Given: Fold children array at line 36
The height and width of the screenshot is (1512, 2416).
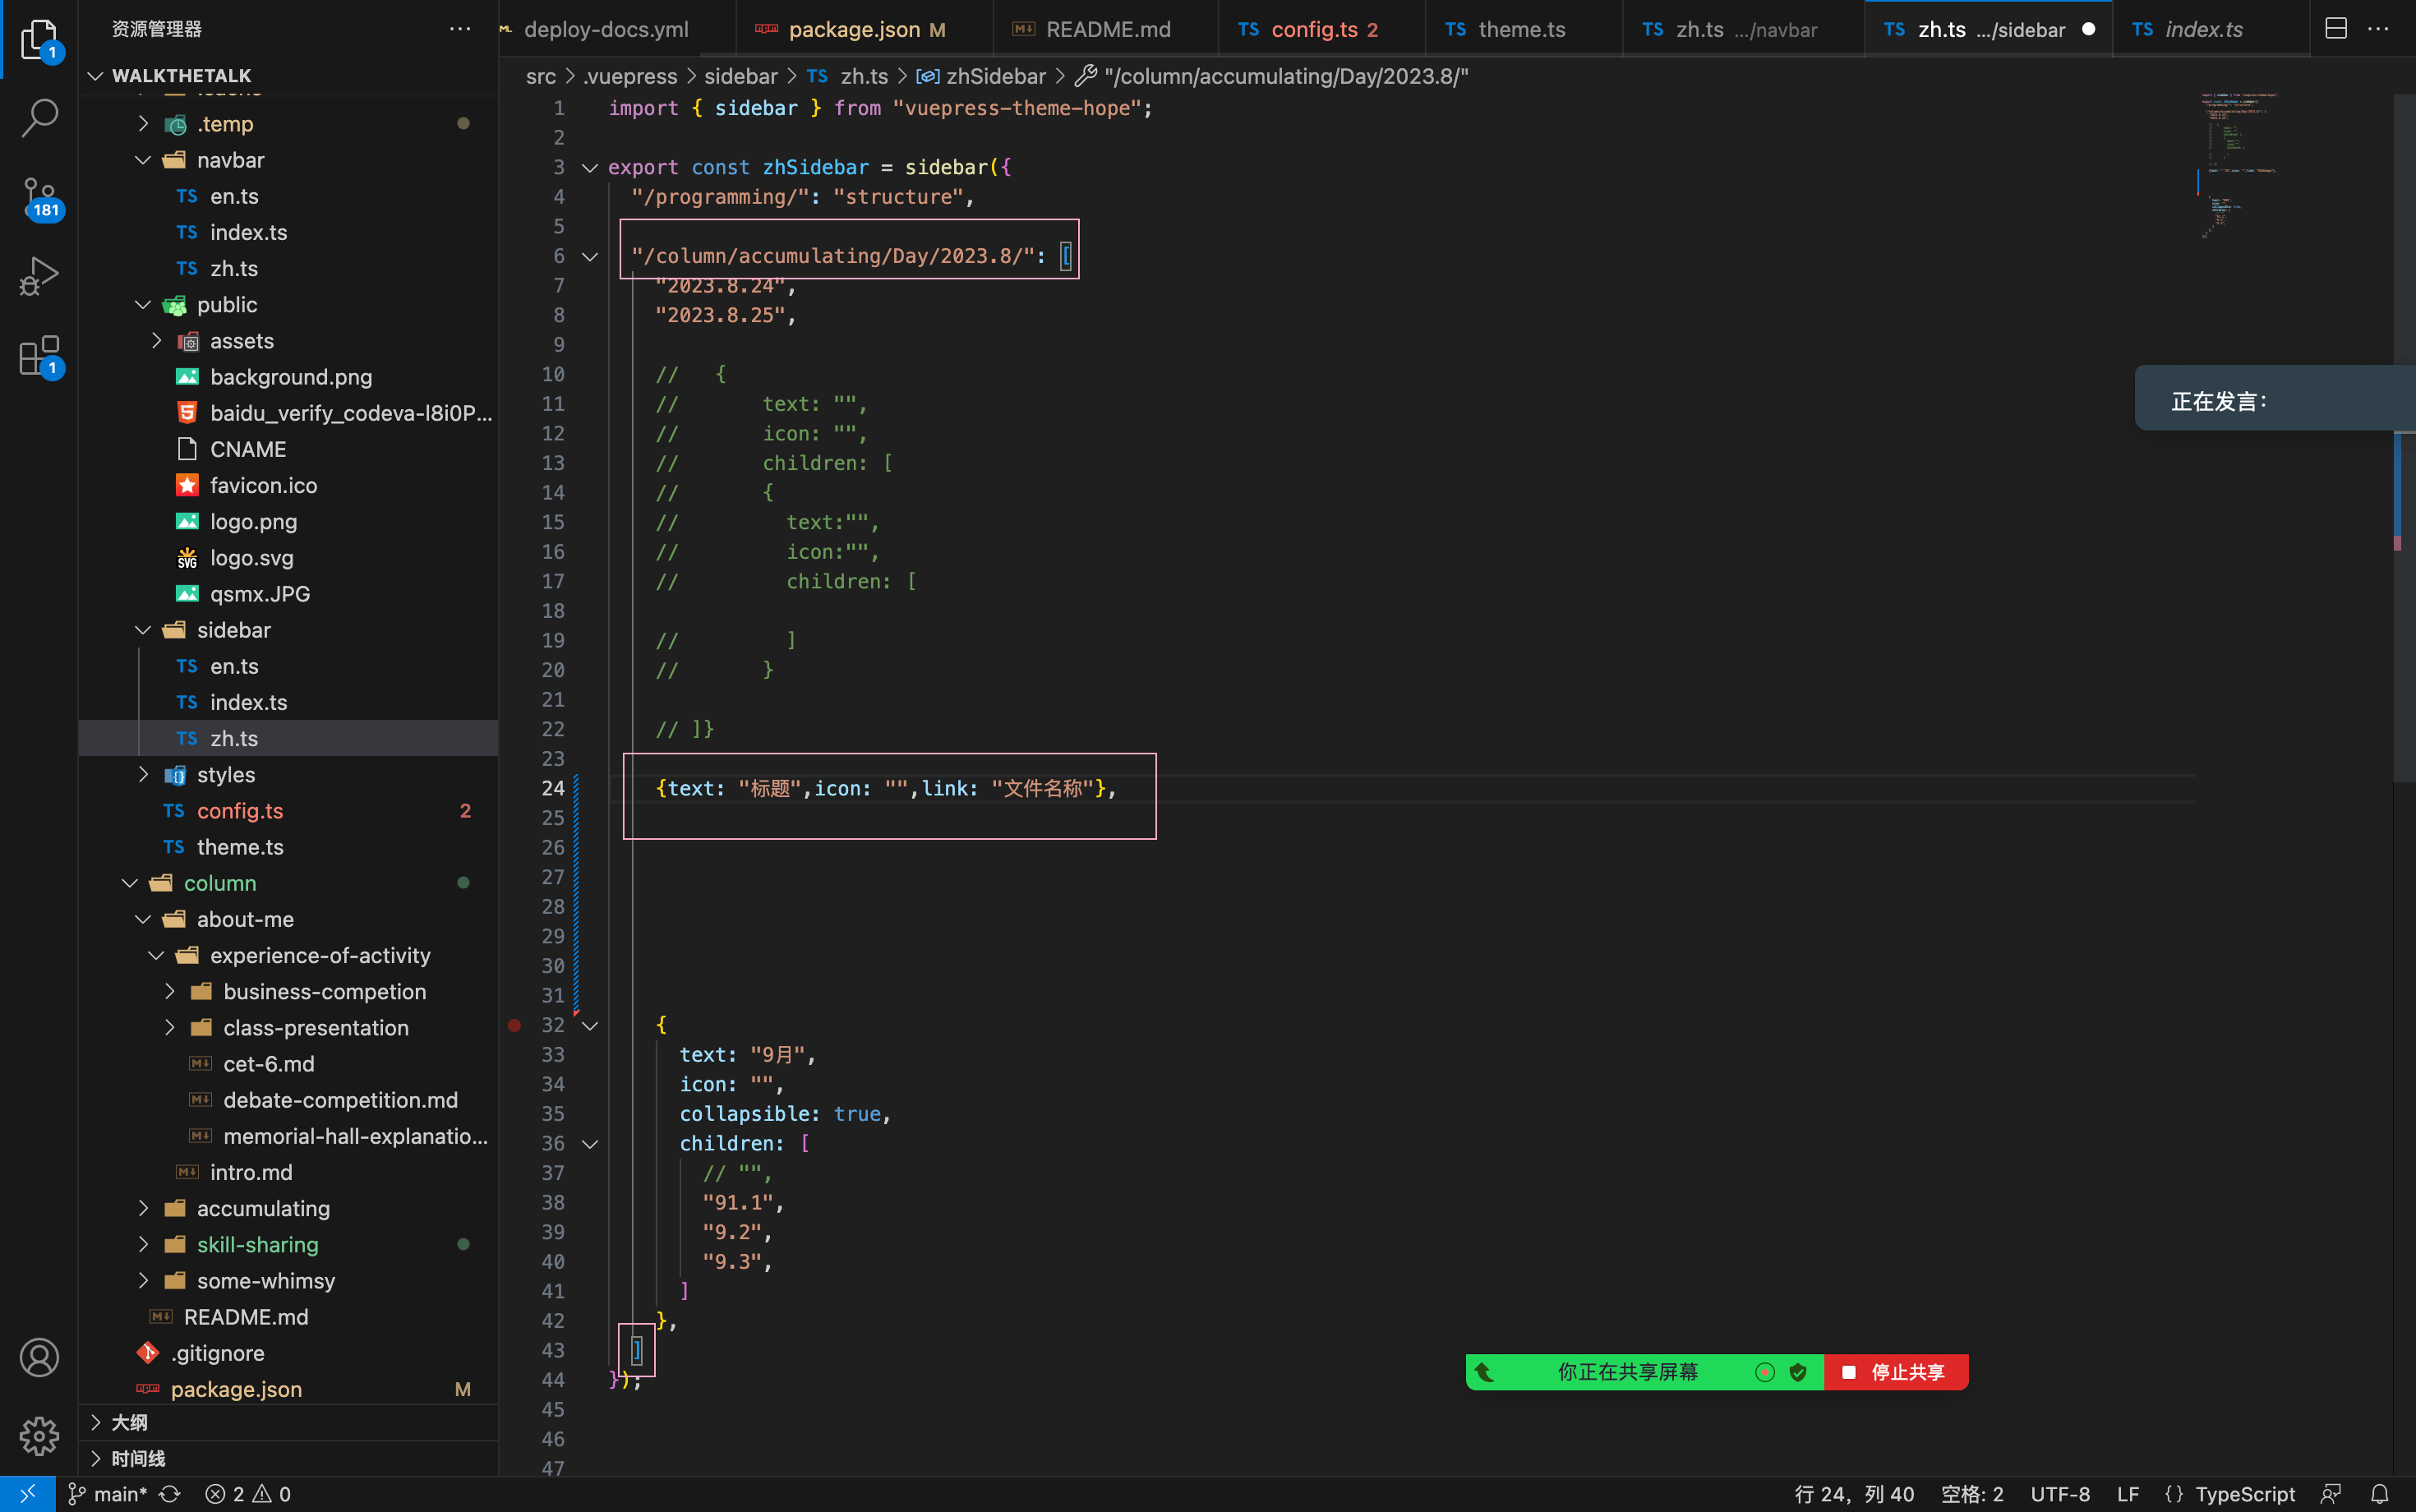Looking at the screenshot, I should click(590, 1143).
